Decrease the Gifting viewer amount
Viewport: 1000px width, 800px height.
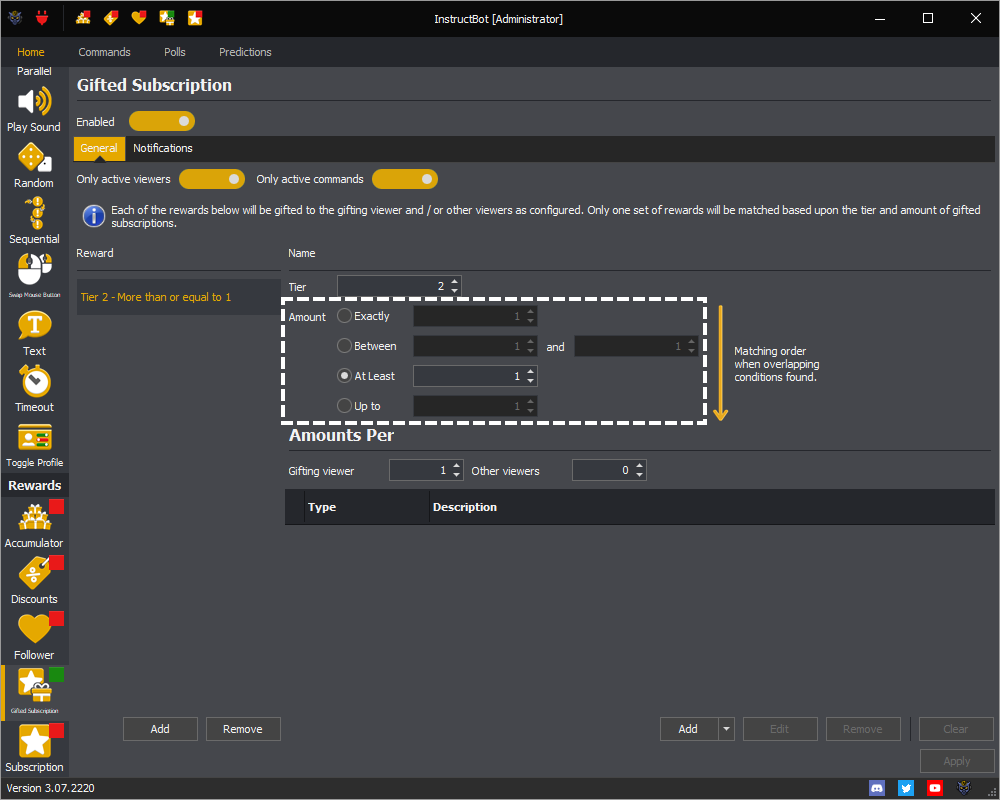[457, 475]
